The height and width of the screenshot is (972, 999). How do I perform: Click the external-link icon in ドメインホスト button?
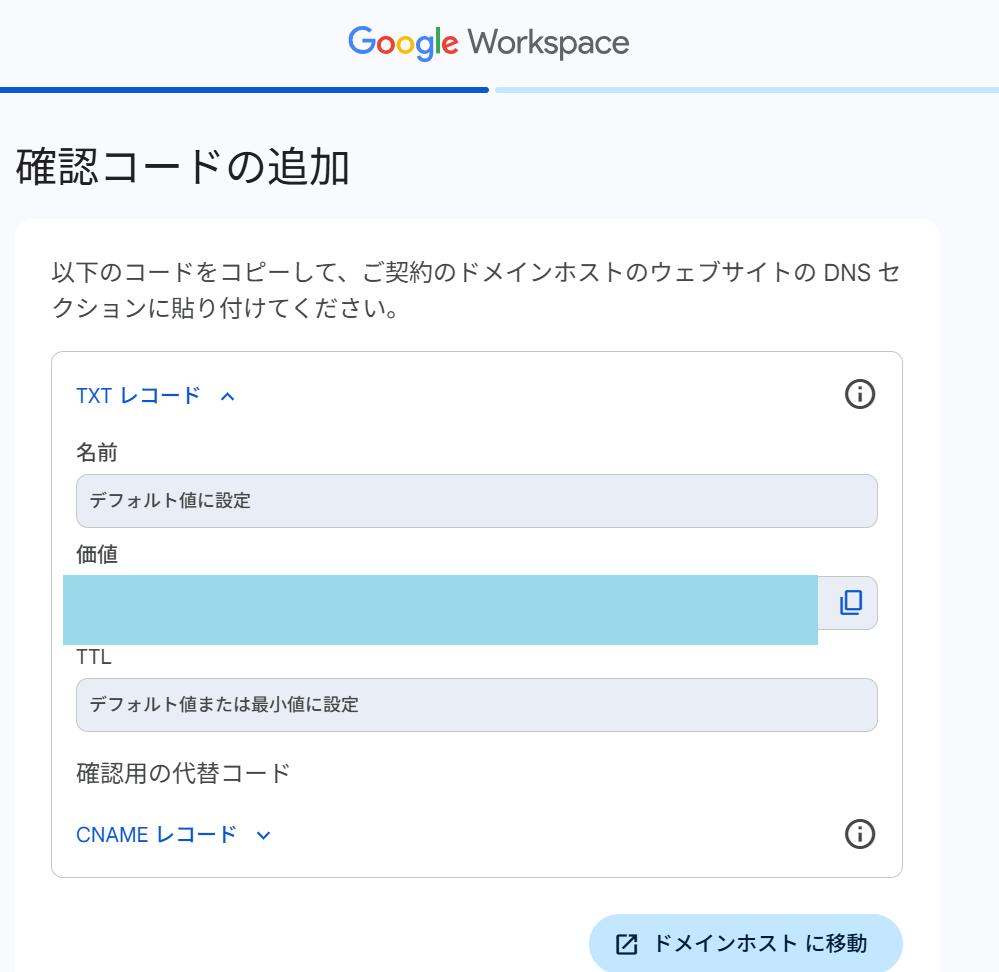click(x=627, y=944)
